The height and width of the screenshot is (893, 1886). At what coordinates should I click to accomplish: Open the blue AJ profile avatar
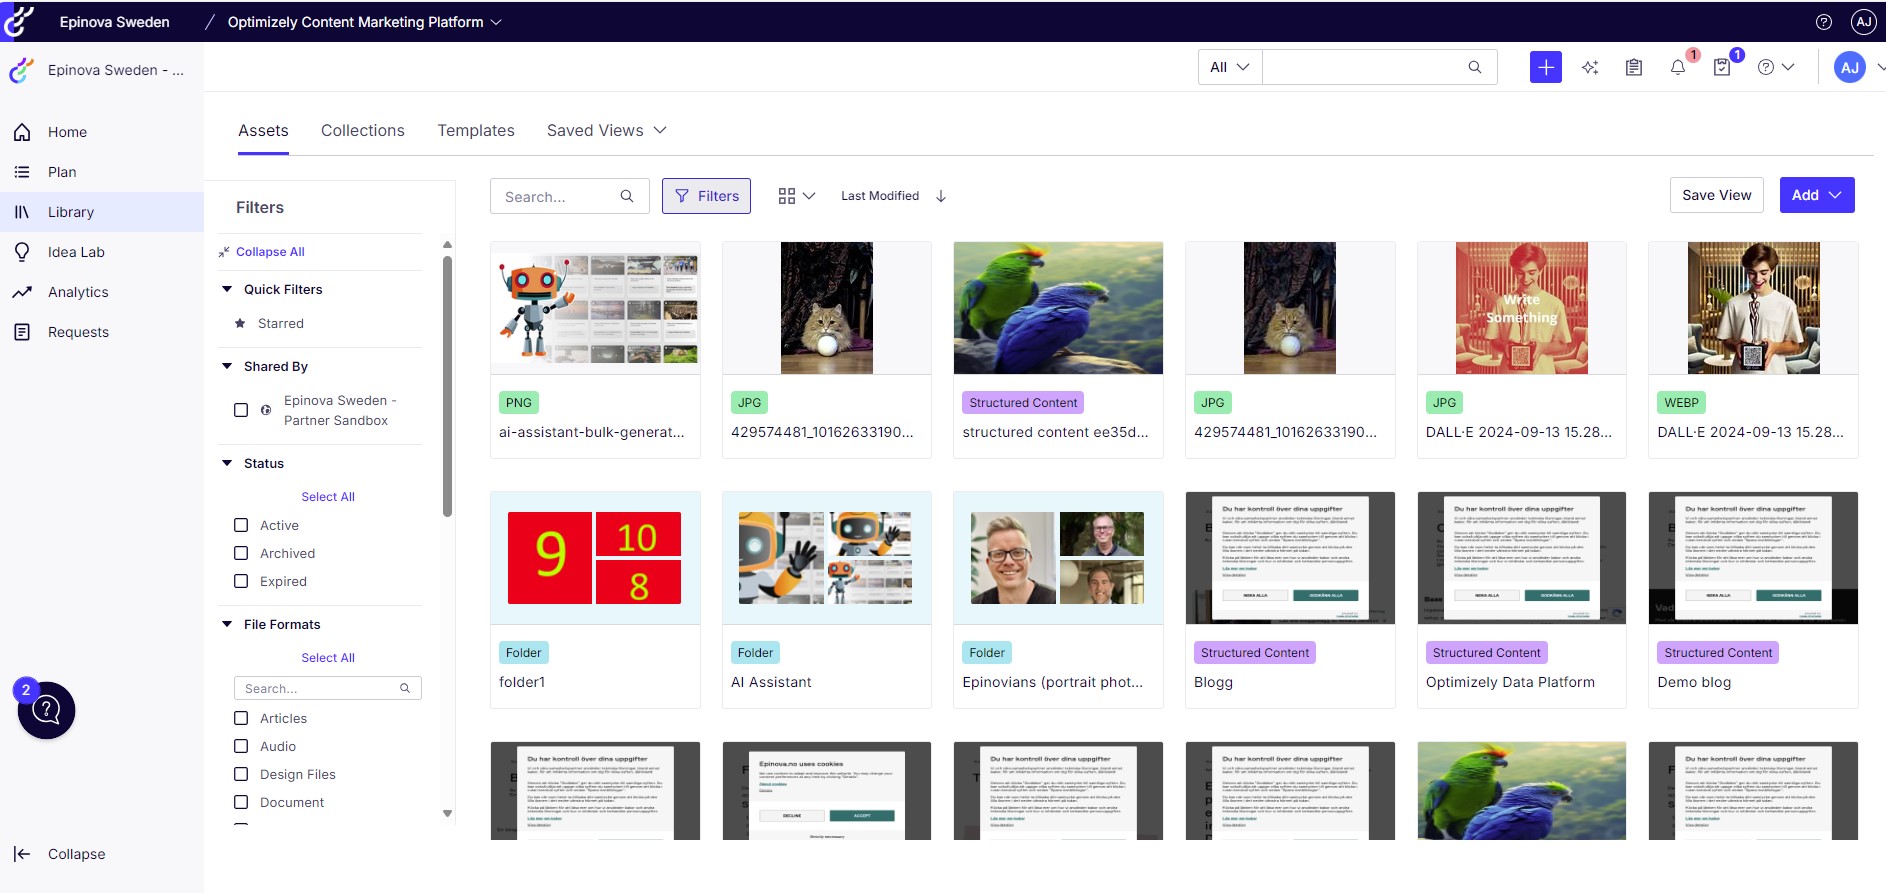[1850, 67]
